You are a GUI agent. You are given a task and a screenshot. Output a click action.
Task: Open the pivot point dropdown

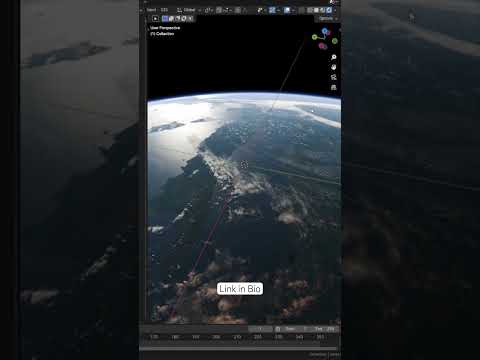click(x=208, y=10)
